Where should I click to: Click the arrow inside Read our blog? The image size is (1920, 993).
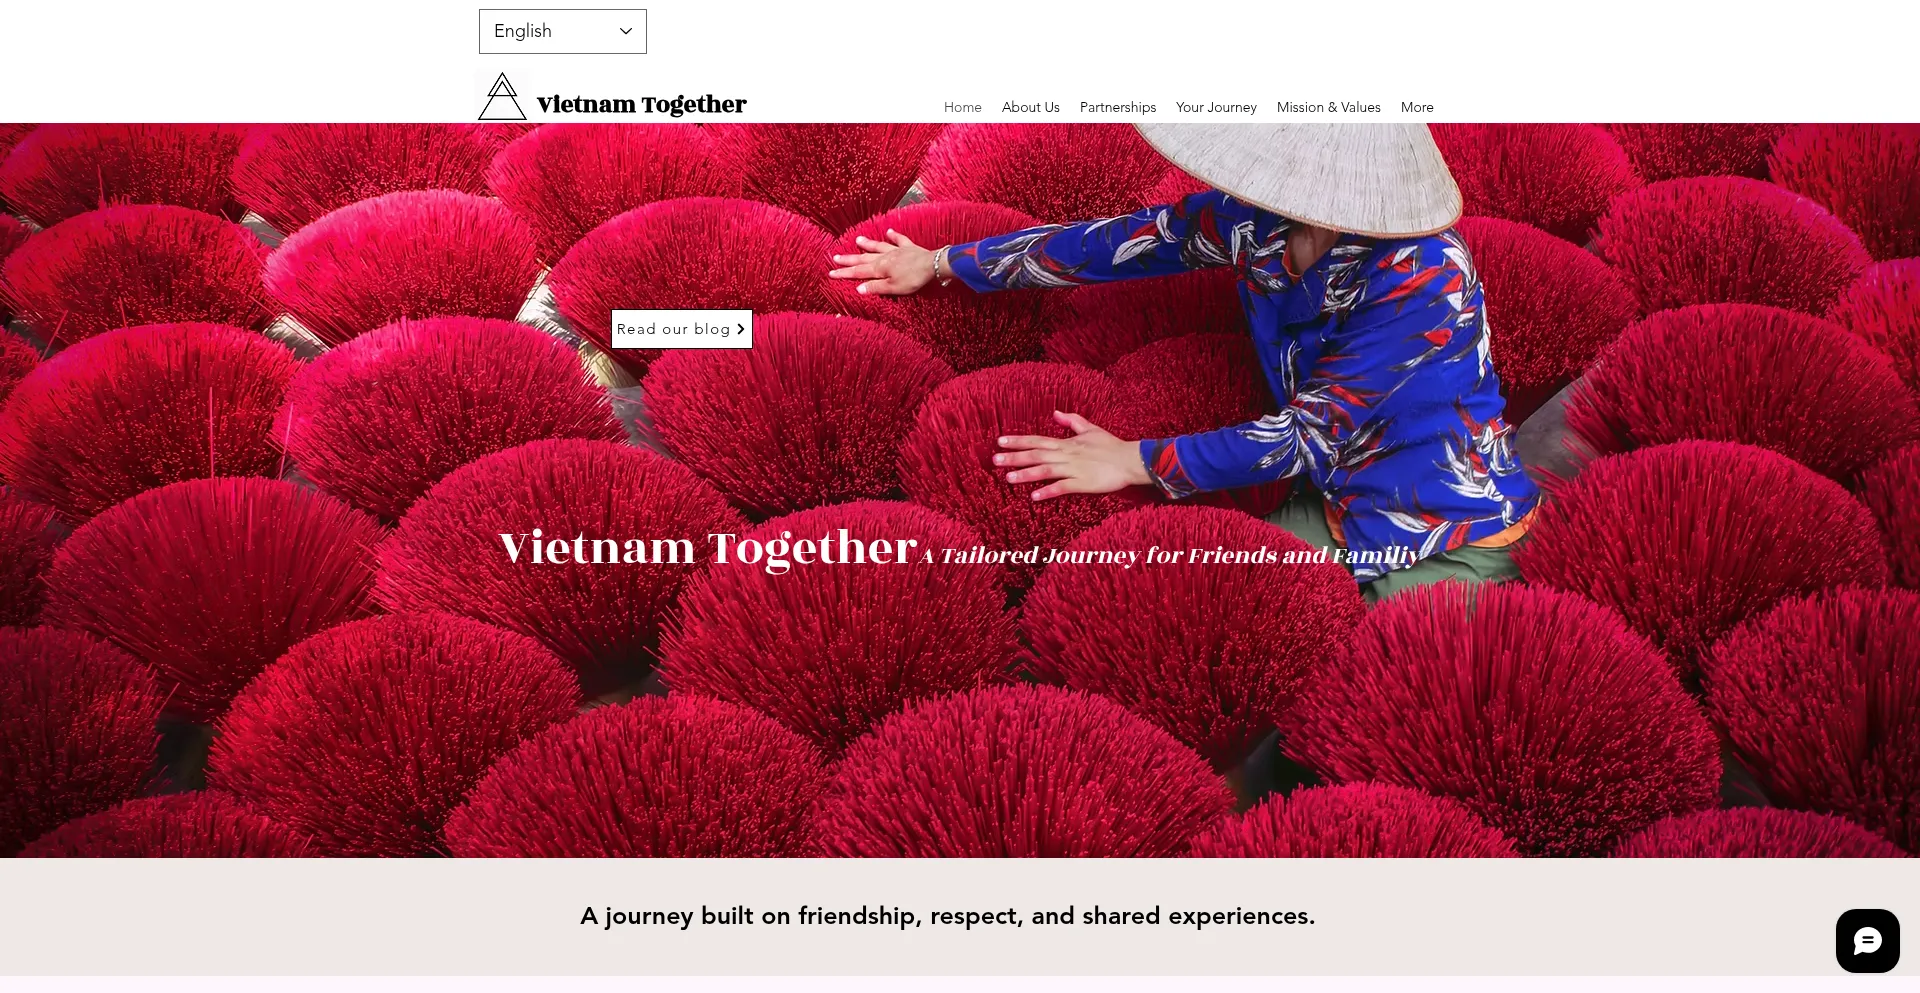741,329
